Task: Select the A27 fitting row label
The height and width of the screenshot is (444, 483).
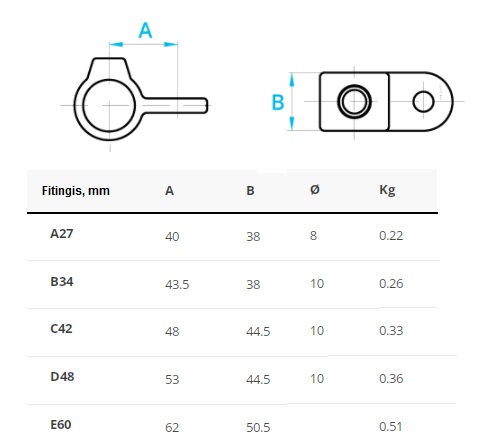Action: pos(62,234)
